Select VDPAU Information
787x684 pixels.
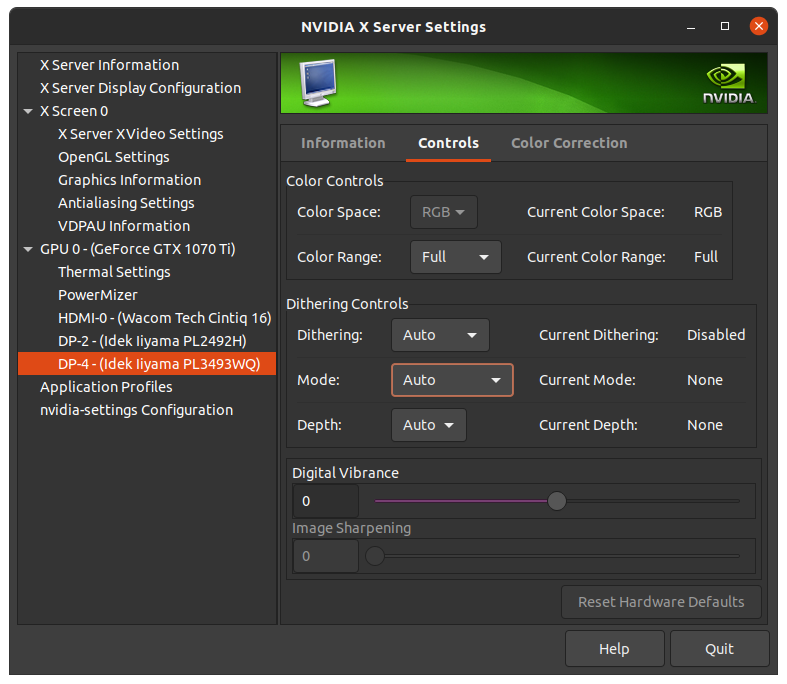(x=124, y=226)
